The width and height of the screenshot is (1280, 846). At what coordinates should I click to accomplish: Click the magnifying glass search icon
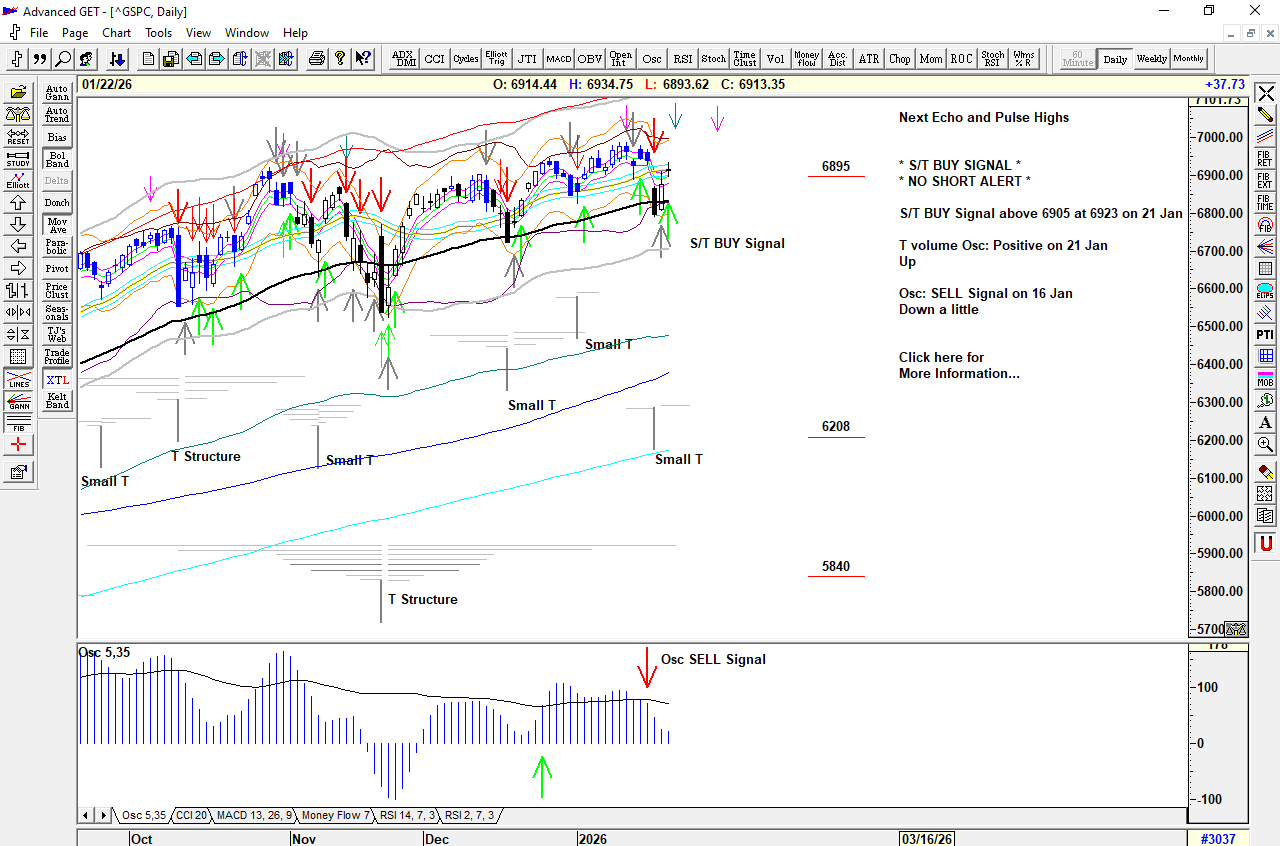click(63, 59)
